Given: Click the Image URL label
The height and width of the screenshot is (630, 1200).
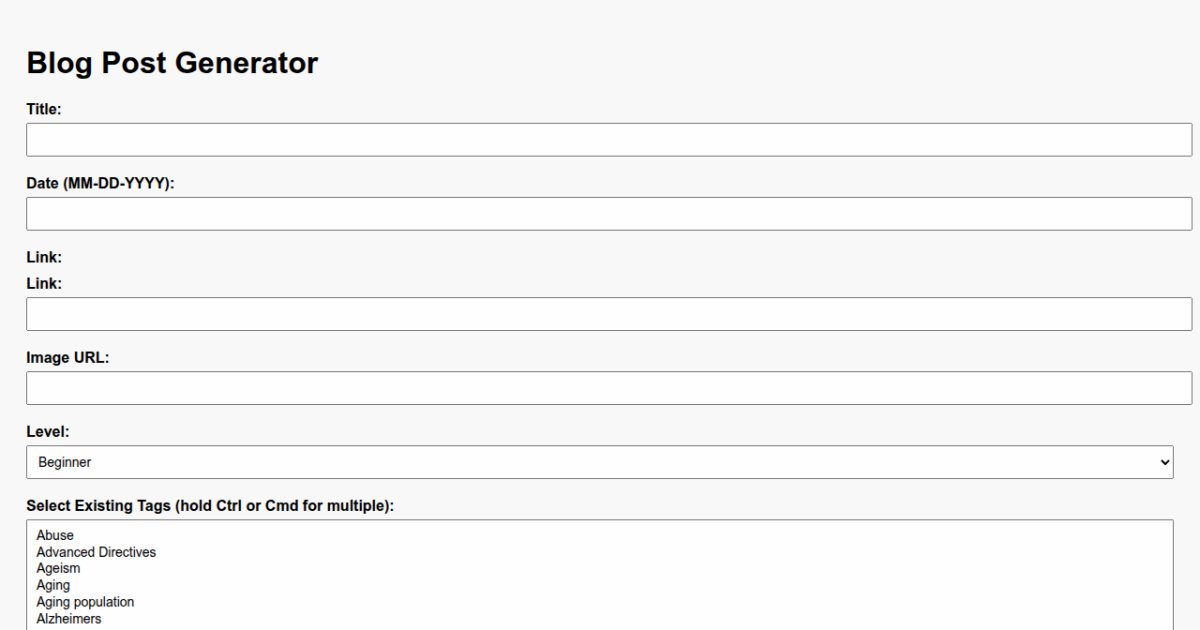Looking at the screenshot, I should (x=67, y=357).
